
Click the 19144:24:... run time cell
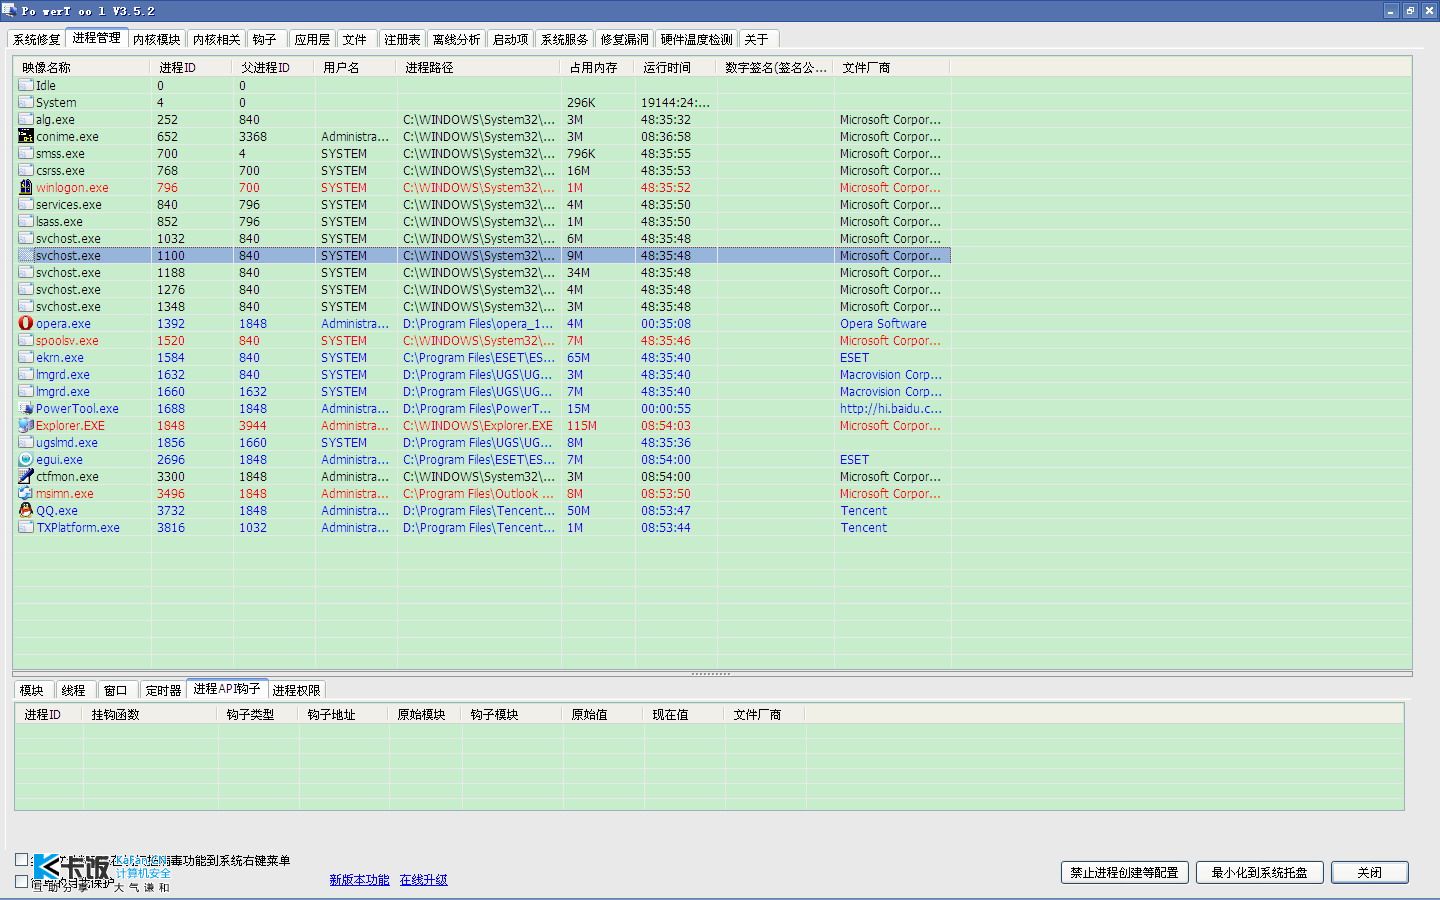[x=675, y=102]
